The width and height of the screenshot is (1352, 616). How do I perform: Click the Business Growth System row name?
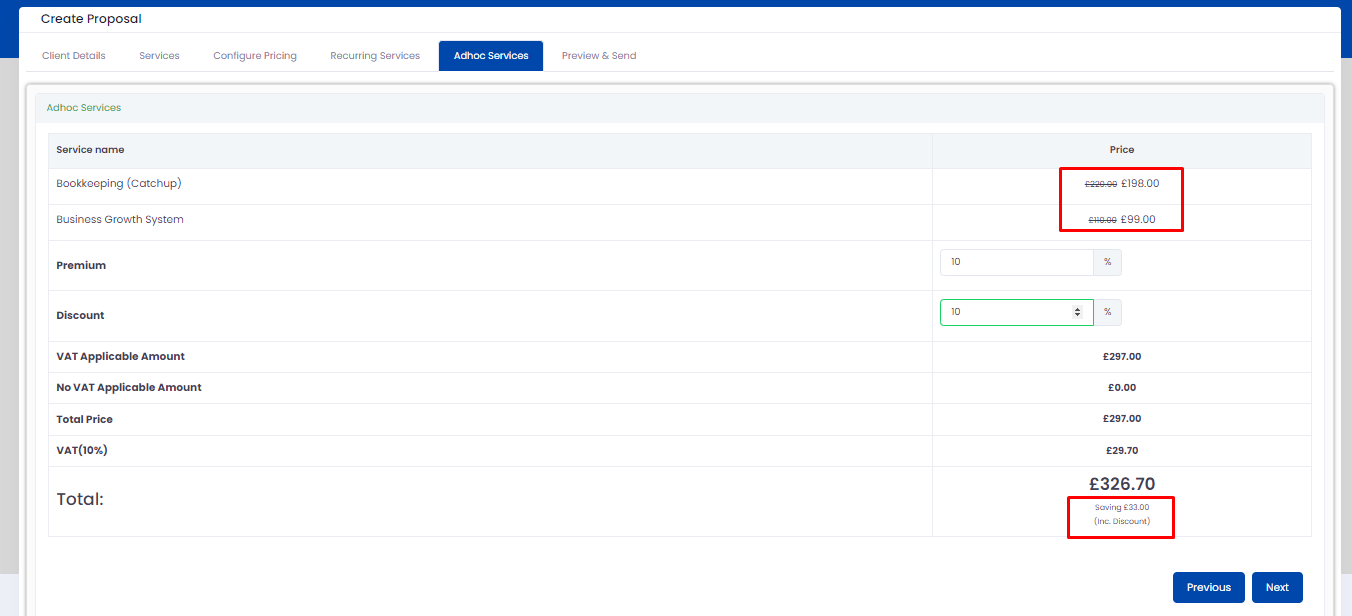(120, 219)
